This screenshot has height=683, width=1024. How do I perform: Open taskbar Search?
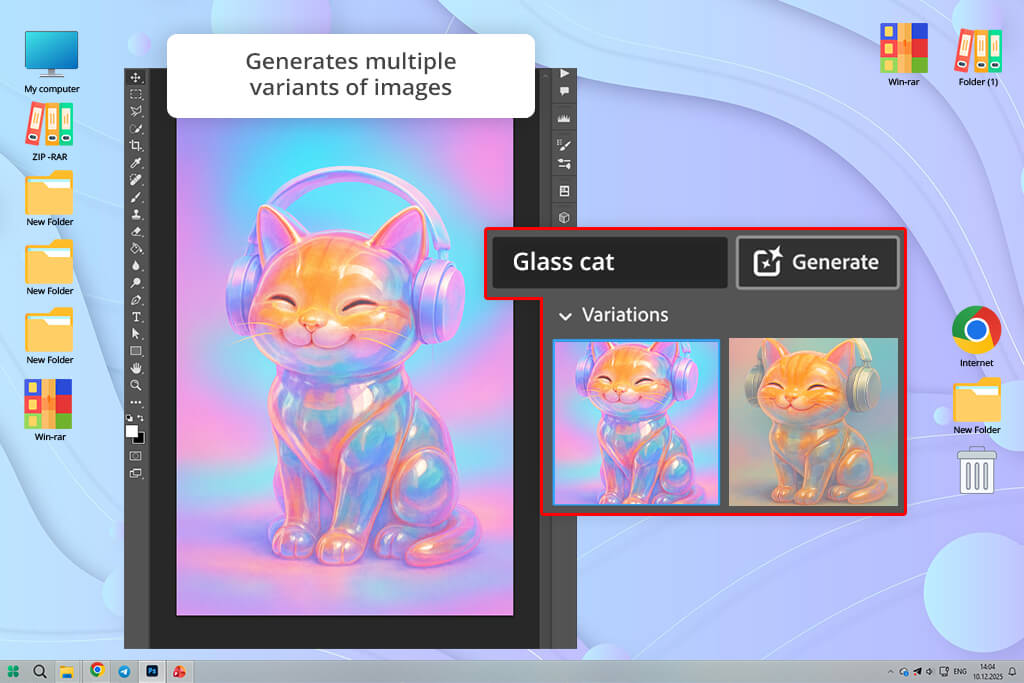coord(40,671)
